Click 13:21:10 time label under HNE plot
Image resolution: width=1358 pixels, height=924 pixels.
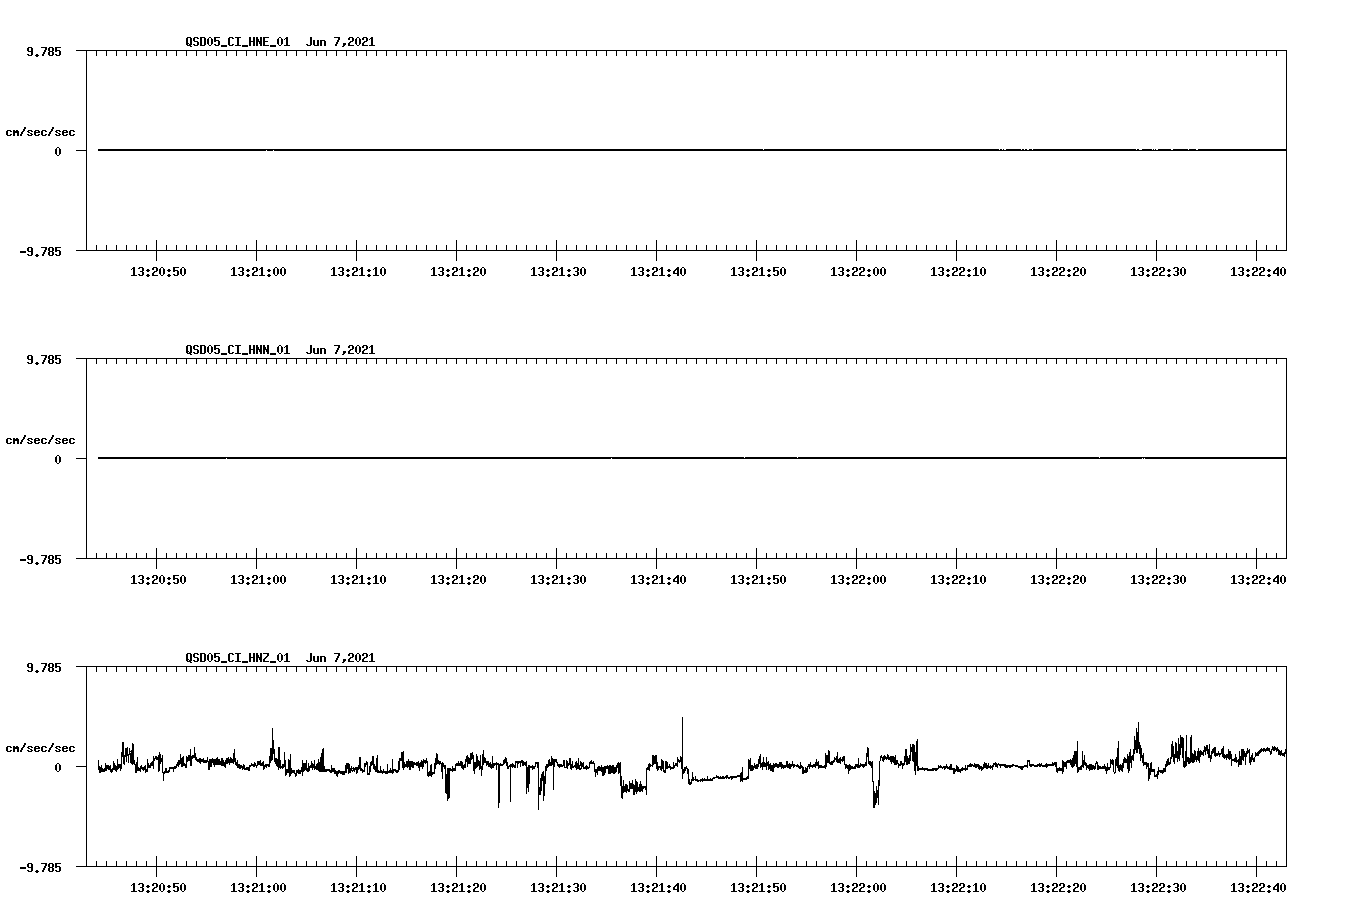click(358, 272)
